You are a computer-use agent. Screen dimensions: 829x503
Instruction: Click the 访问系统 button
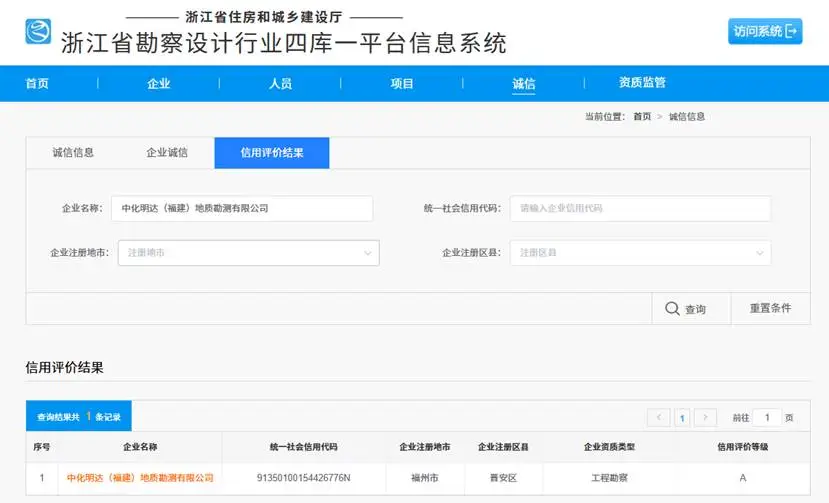765,31
